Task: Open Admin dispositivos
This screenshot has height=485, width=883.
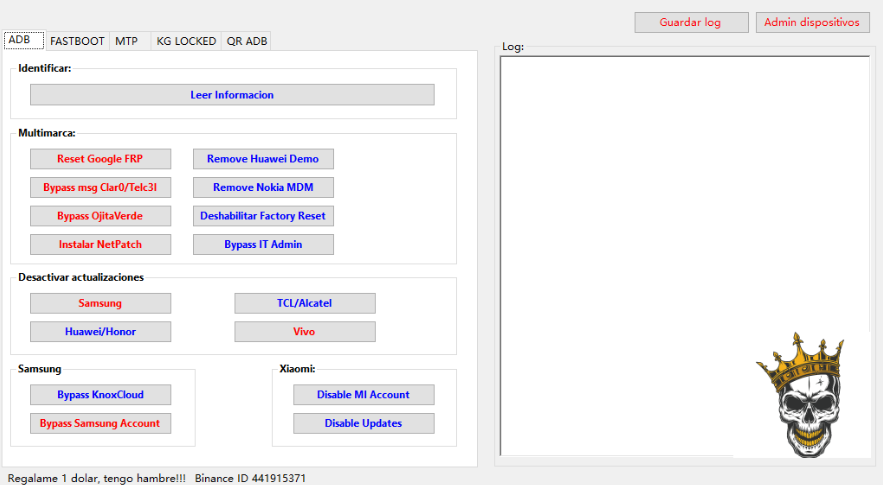Action: pyautogui.click(x=812, y=23)
